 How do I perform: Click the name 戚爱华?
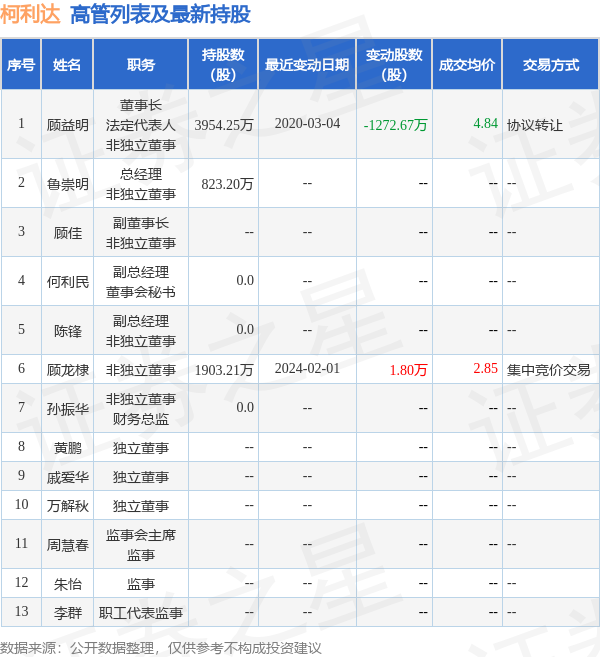[67, 477]
